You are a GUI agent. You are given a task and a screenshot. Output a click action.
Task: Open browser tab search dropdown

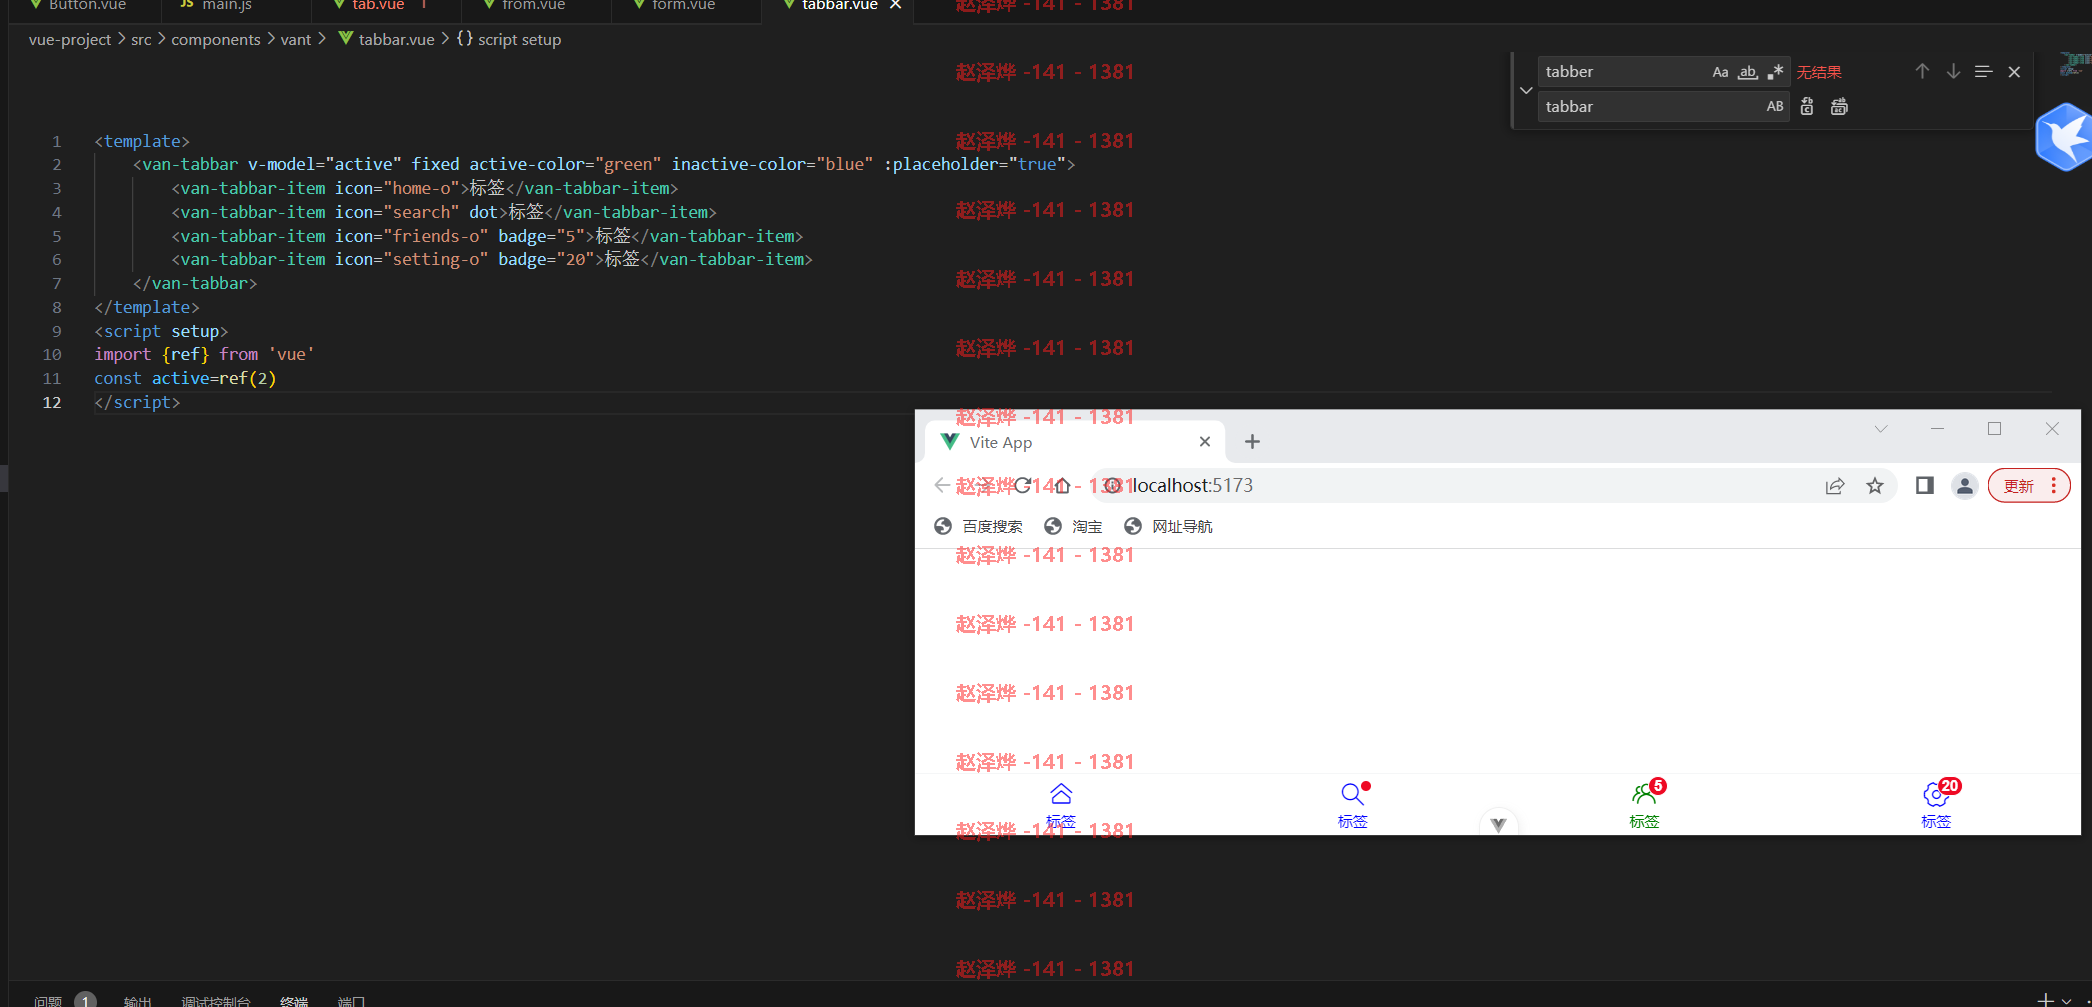(x=1881, y=429)
